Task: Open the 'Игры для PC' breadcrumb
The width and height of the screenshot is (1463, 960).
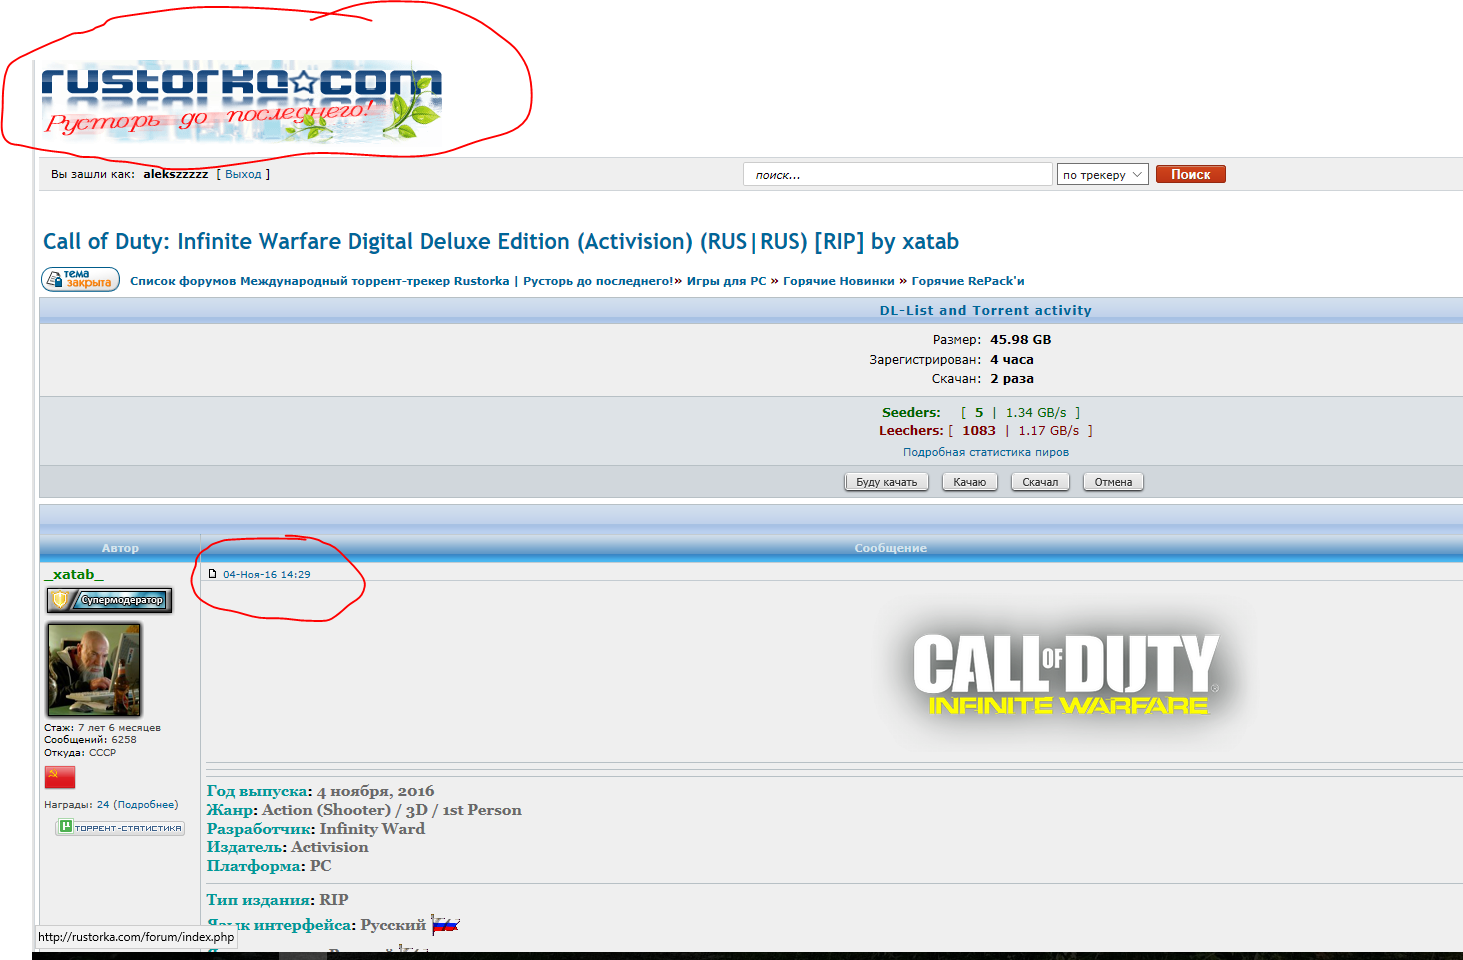Action: [726, 281]
